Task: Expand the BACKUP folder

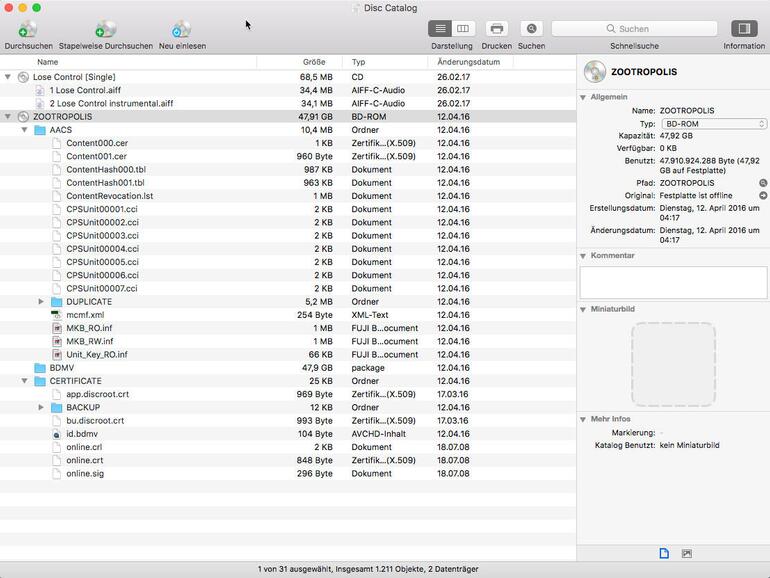Action: point(41,408)
